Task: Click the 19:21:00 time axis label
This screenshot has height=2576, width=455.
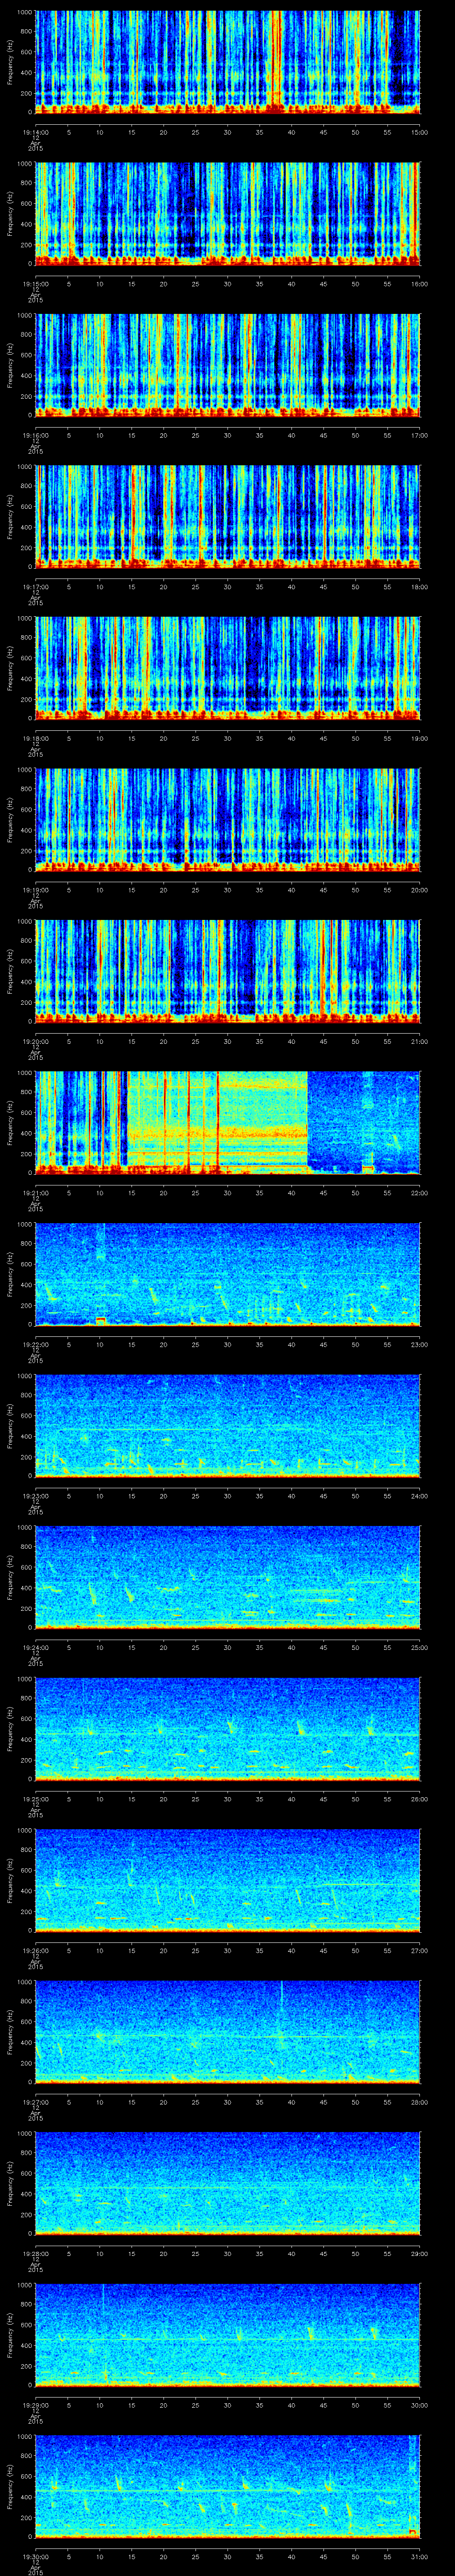Action: pyautogui.click(x=36, y=1193)
